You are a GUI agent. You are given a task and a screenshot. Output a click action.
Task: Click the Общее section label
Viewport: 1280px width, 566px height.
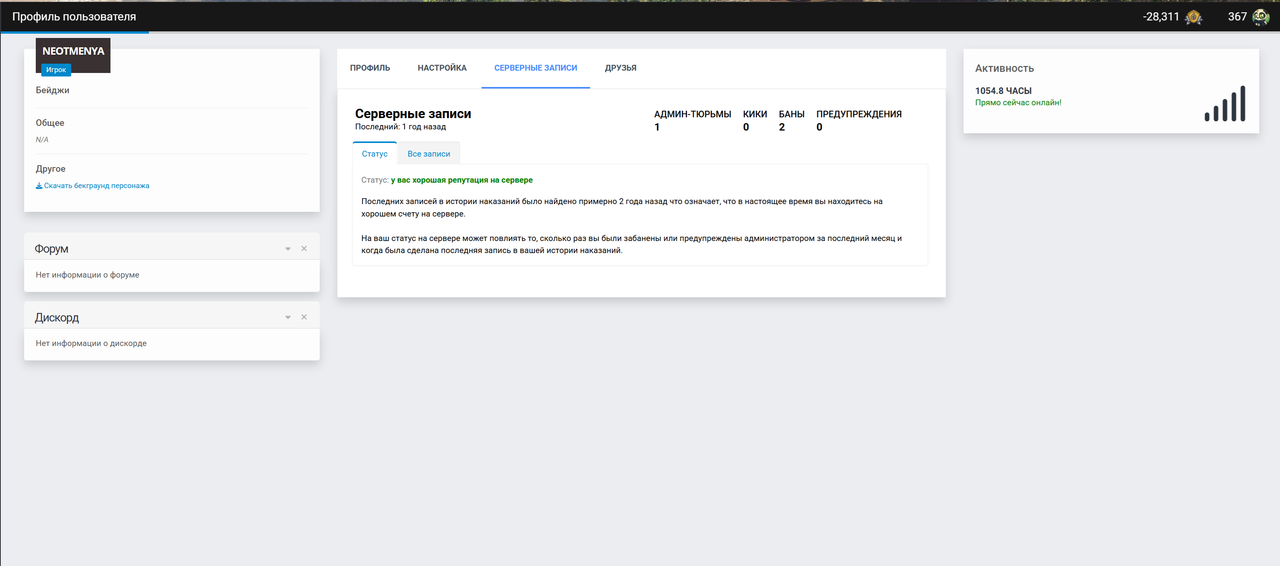(50, 123)
